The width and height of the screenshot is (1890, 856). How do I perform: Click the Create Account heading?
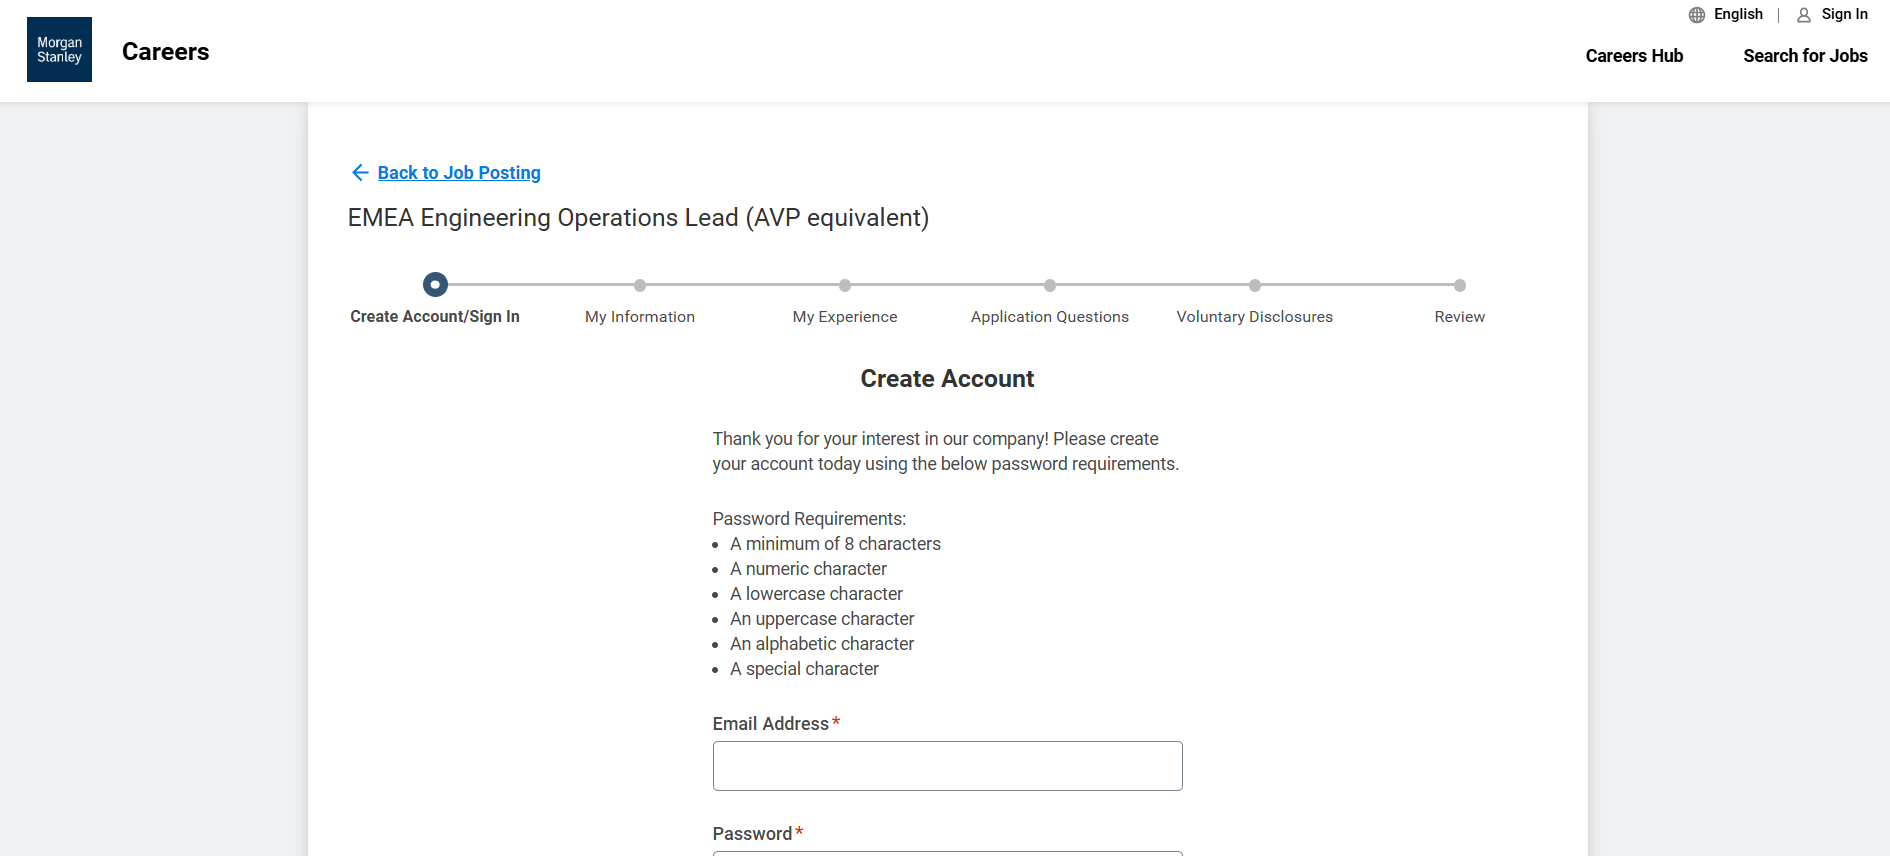point(947,379)
